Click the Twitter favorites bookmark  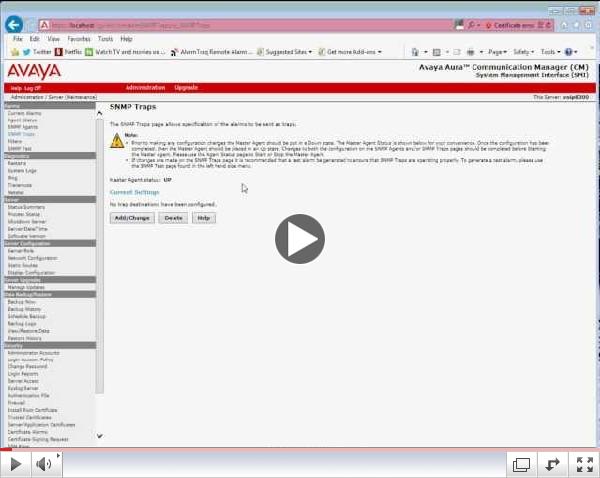point(37,52)
